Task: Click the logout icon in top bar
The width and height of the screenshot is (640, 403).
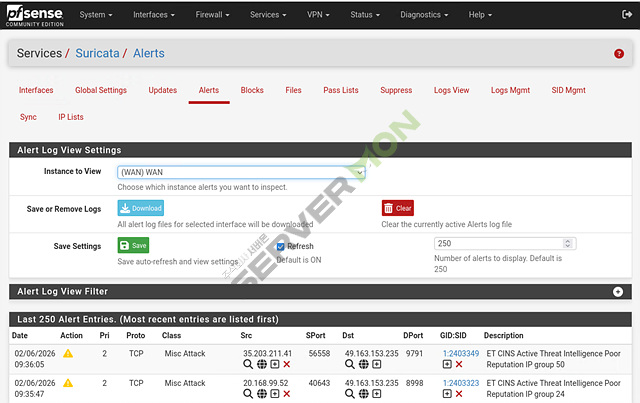Action: coord(627,15)
